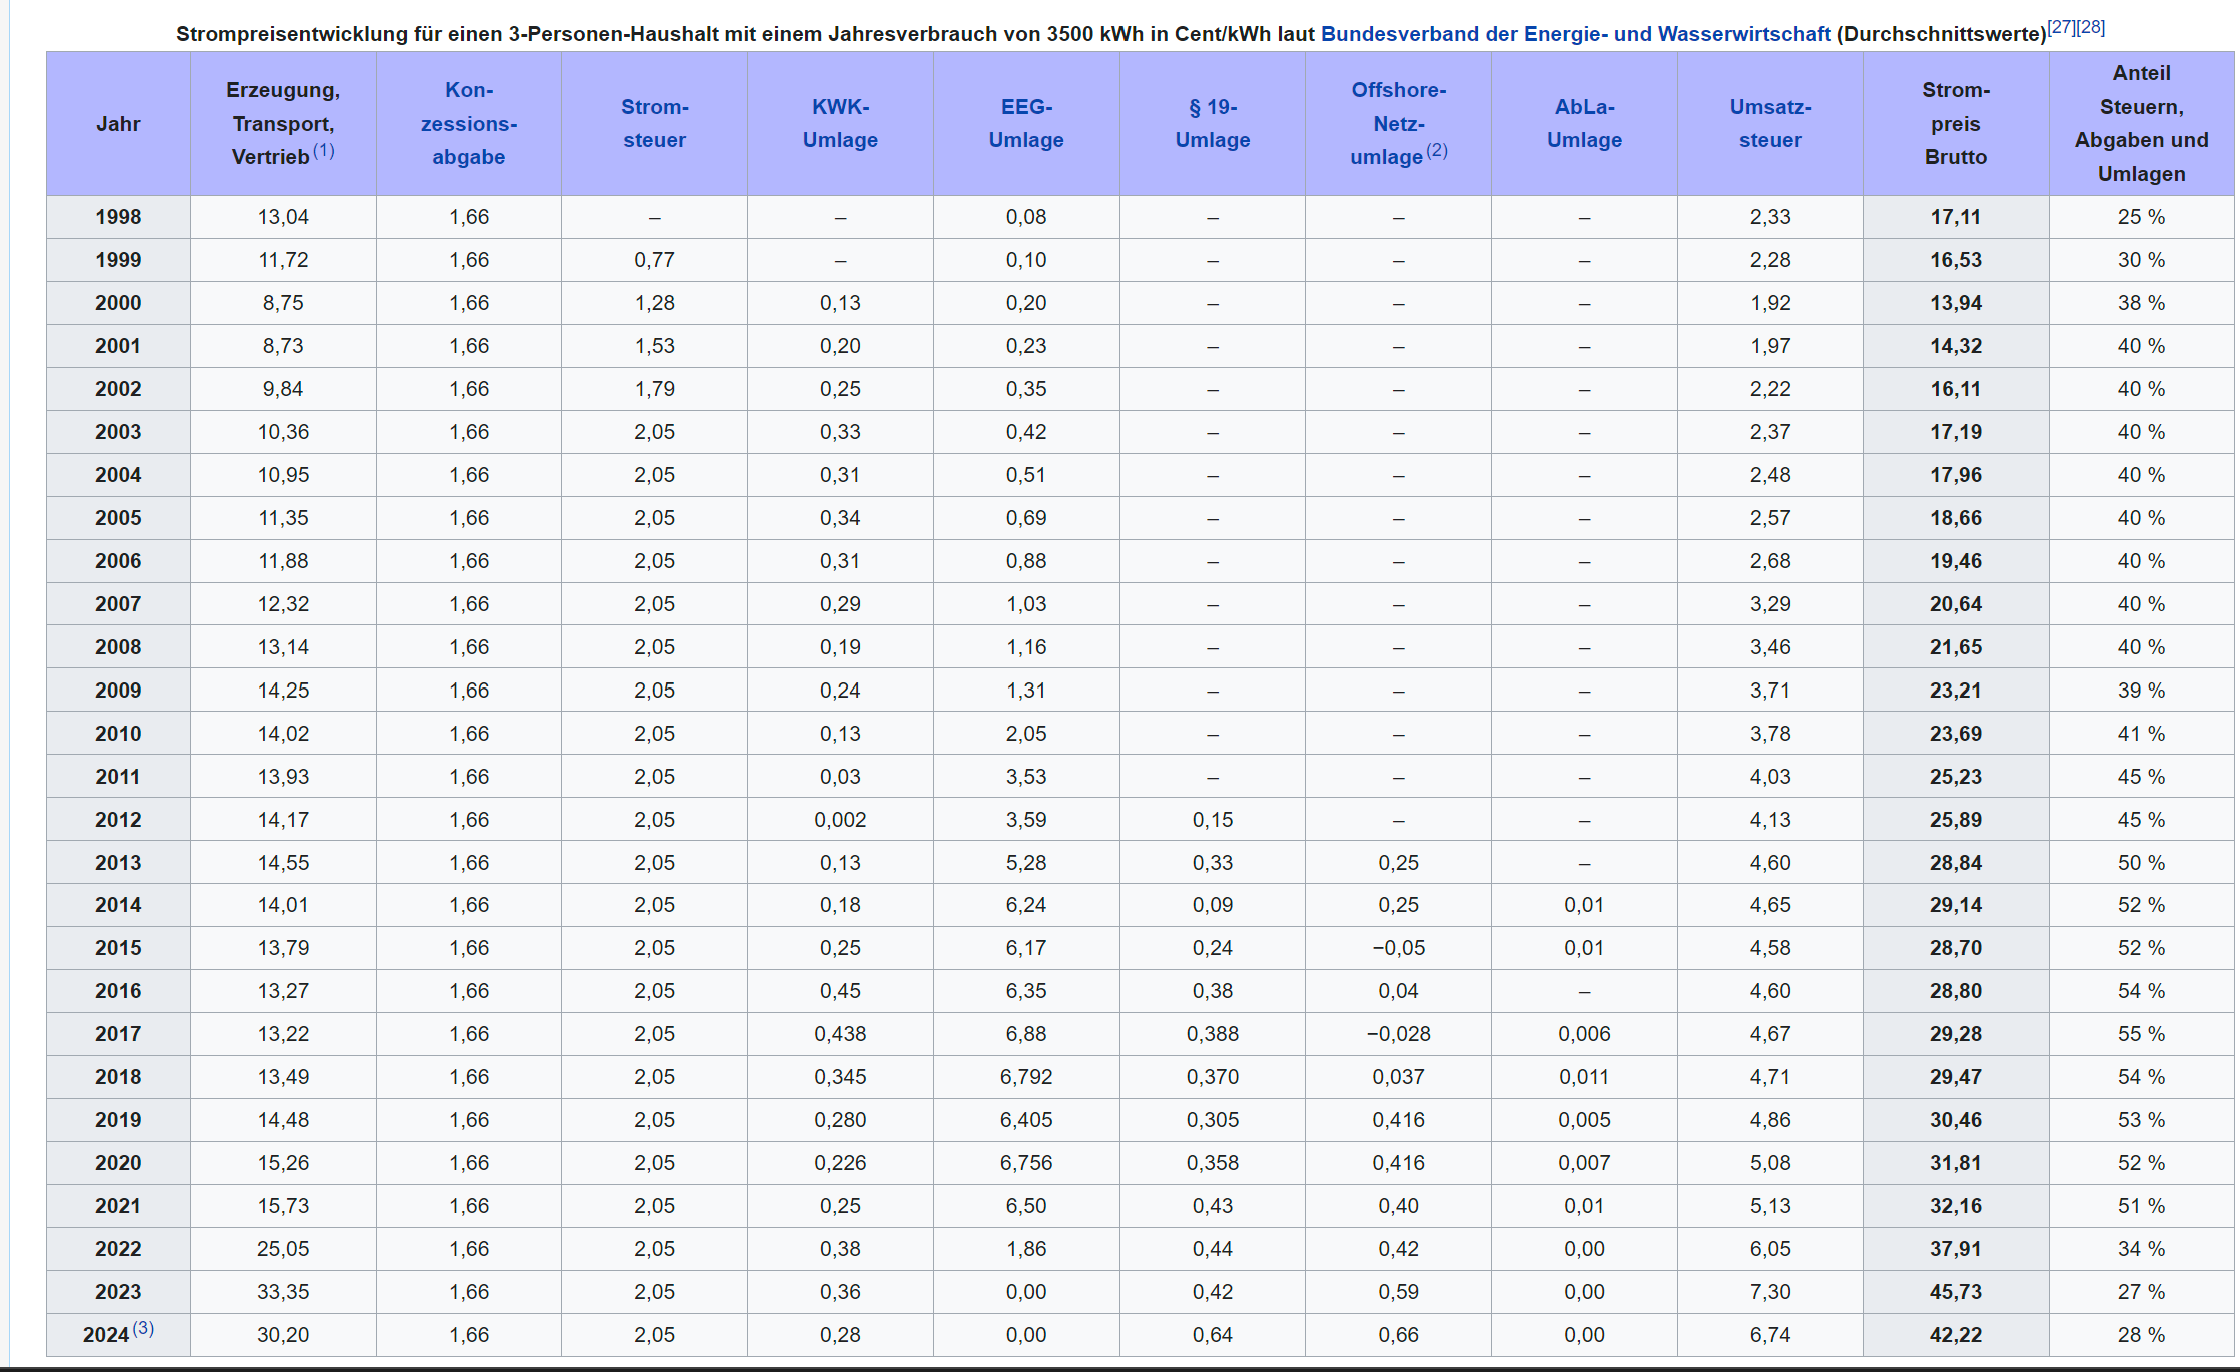
Task: Open Bundesverband der Energie- und Wasserwirtschaft link
Action: [x=1575, y=34]
